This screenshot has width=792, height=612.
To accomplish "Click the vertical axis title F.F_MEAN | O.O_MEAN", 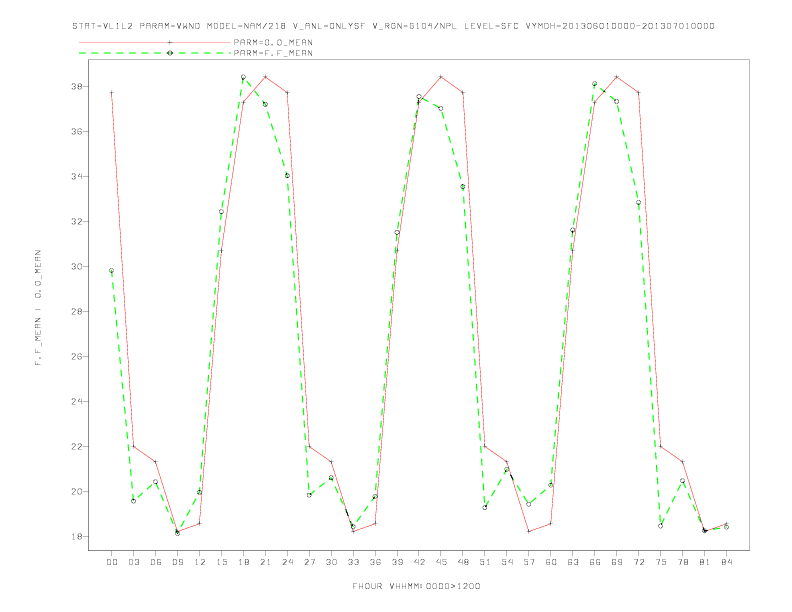I will (x=38, y=308).
